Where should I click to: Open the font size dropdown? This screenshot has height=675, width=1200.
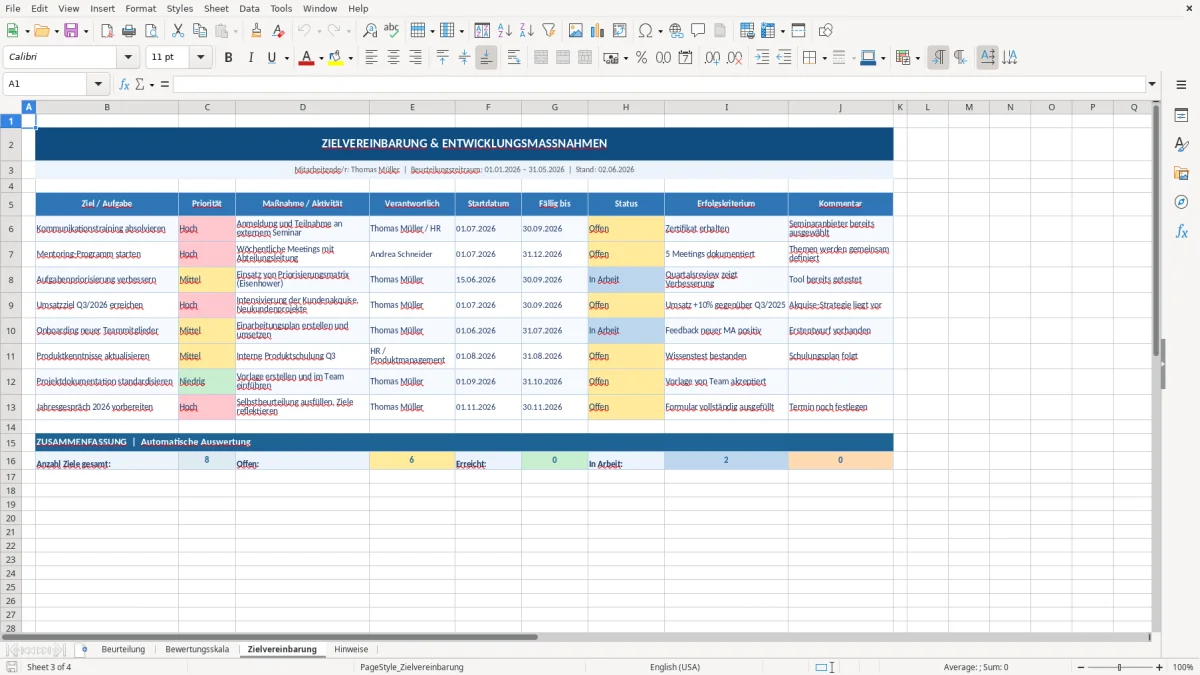[x=201, y=58]
